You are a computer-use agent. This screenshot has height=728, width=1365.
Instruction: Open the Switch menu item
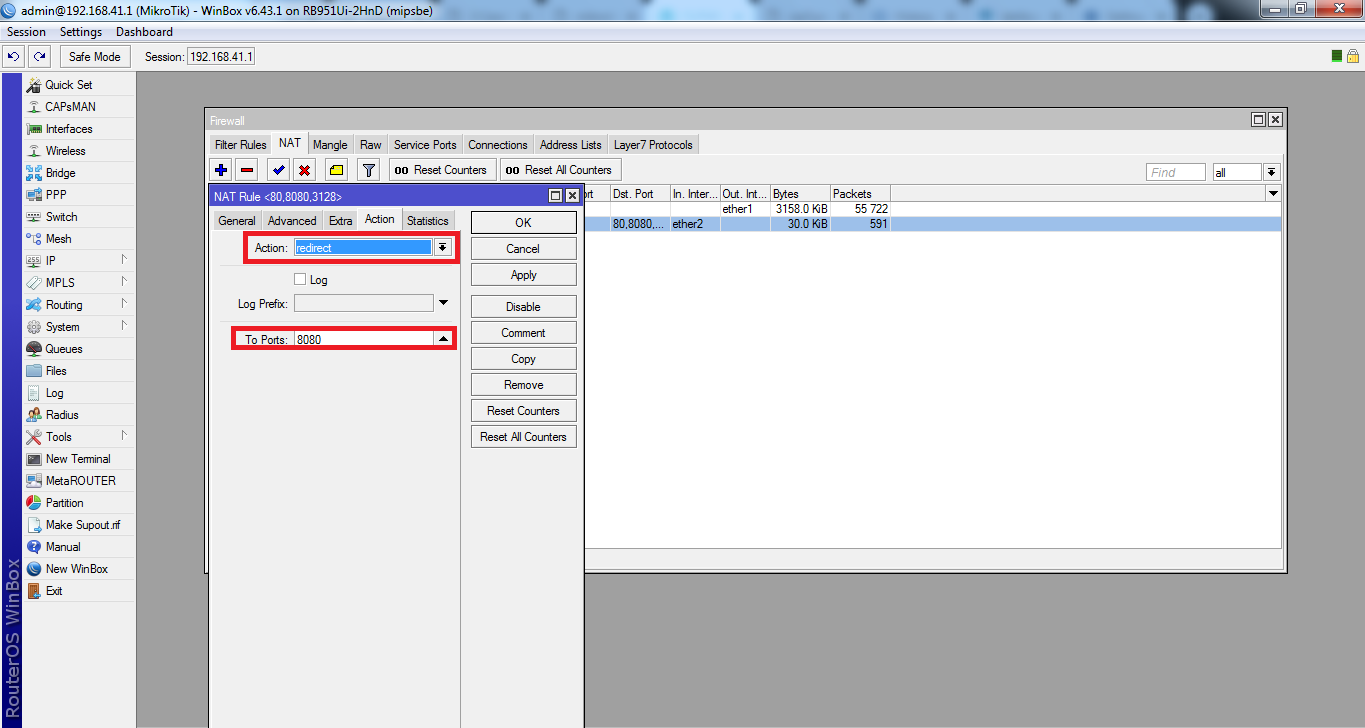tap(61, 217)
